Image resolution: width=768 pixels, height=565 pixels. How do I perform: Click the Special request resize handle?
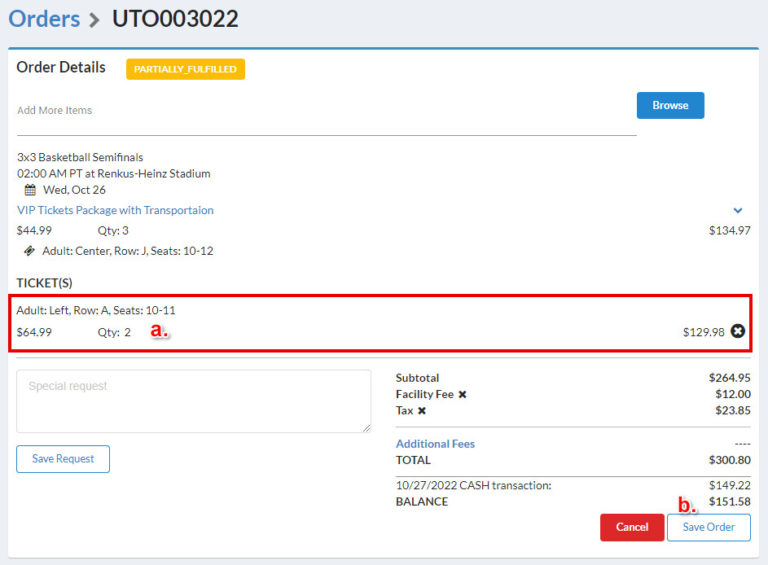(x=366, y=428)
